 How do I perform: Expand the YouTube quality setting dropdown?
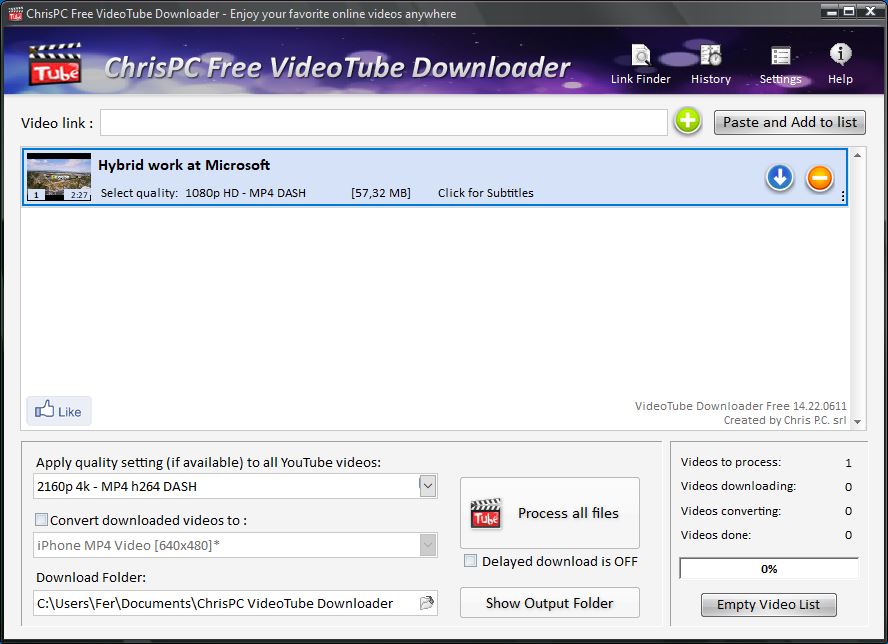[x=428, y=486]
